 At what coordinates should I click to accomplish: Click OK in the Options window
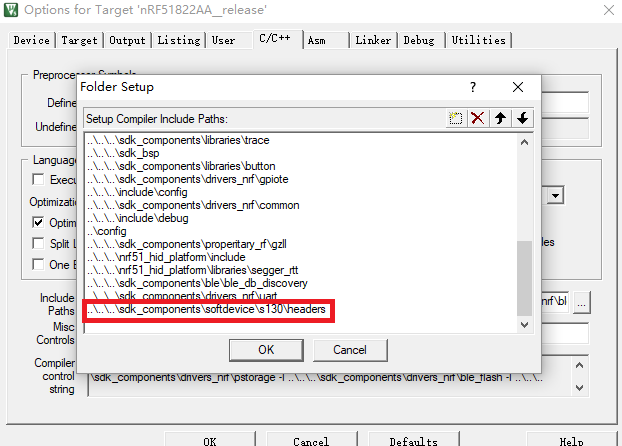210,440
